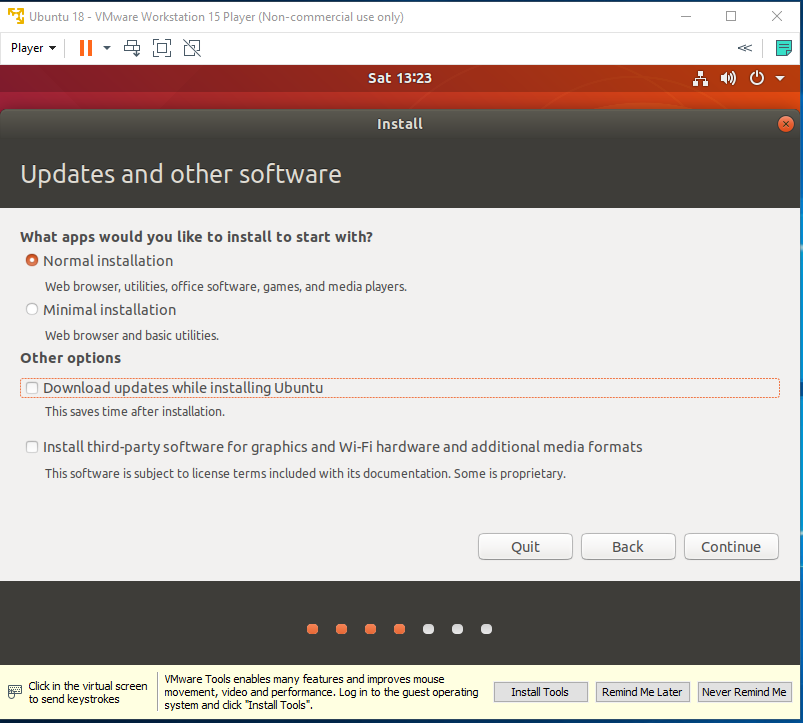Open the Sat 13:23 clock menu
This screenshot has height=723, width=803.
click(x=400, y=78)
